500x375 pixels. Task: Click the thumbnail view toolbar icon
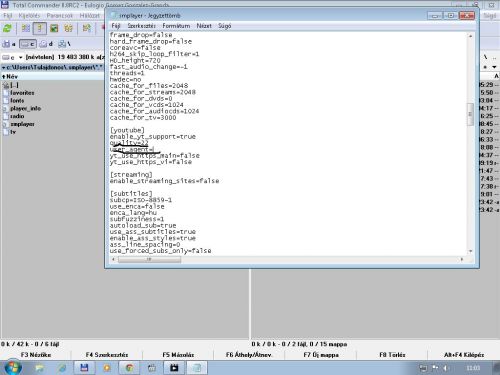(54, 28)
